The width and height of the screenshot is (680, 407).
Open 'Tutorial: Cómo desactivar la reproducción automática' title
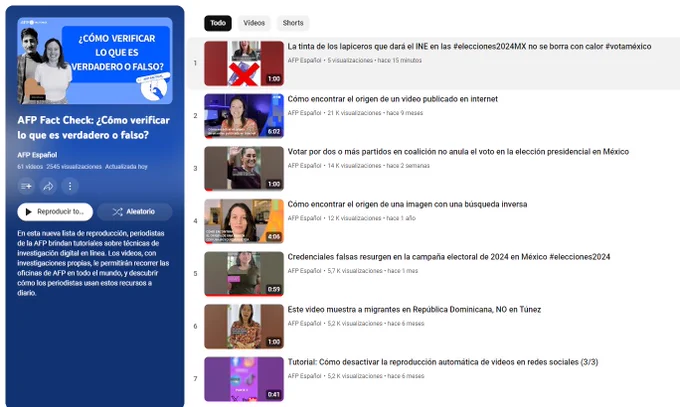(443, 362)
